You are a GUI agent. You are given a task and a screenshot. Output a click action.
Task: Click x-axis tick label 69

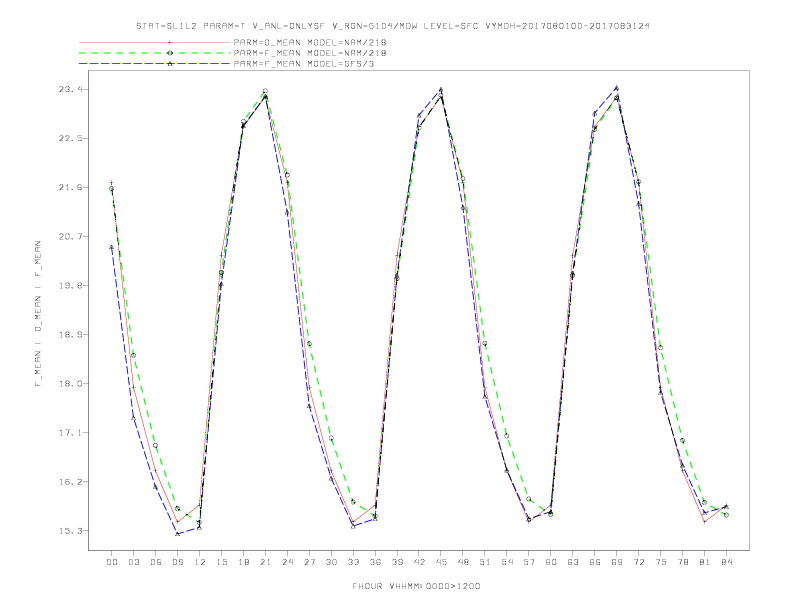click(x=617, y=562)
